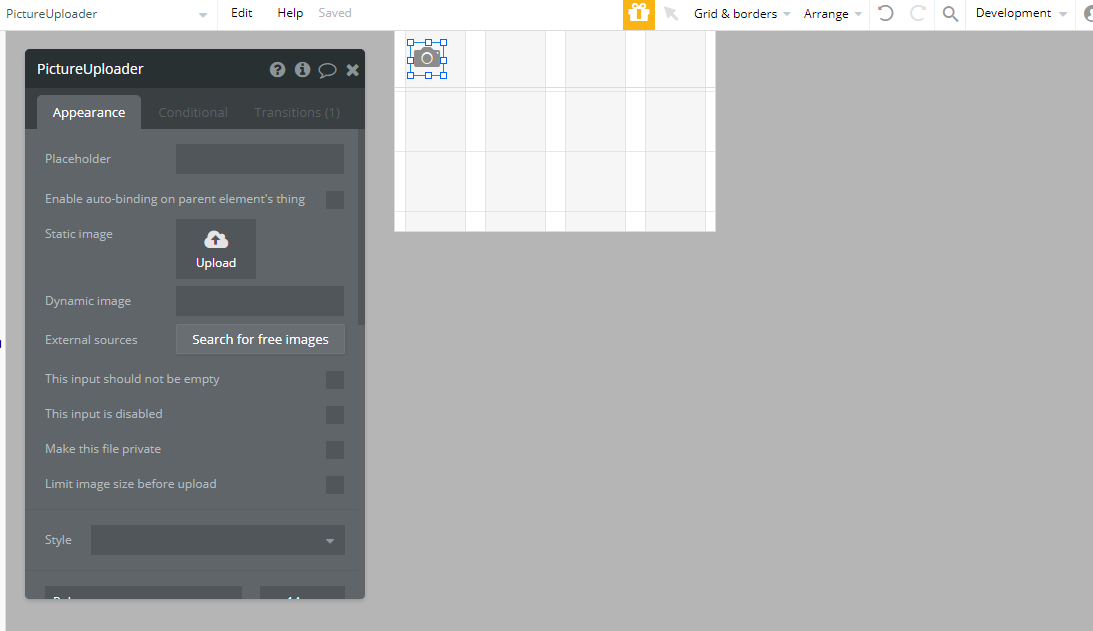
Task: Check Make this file private
Action: [x=335, y=449]
